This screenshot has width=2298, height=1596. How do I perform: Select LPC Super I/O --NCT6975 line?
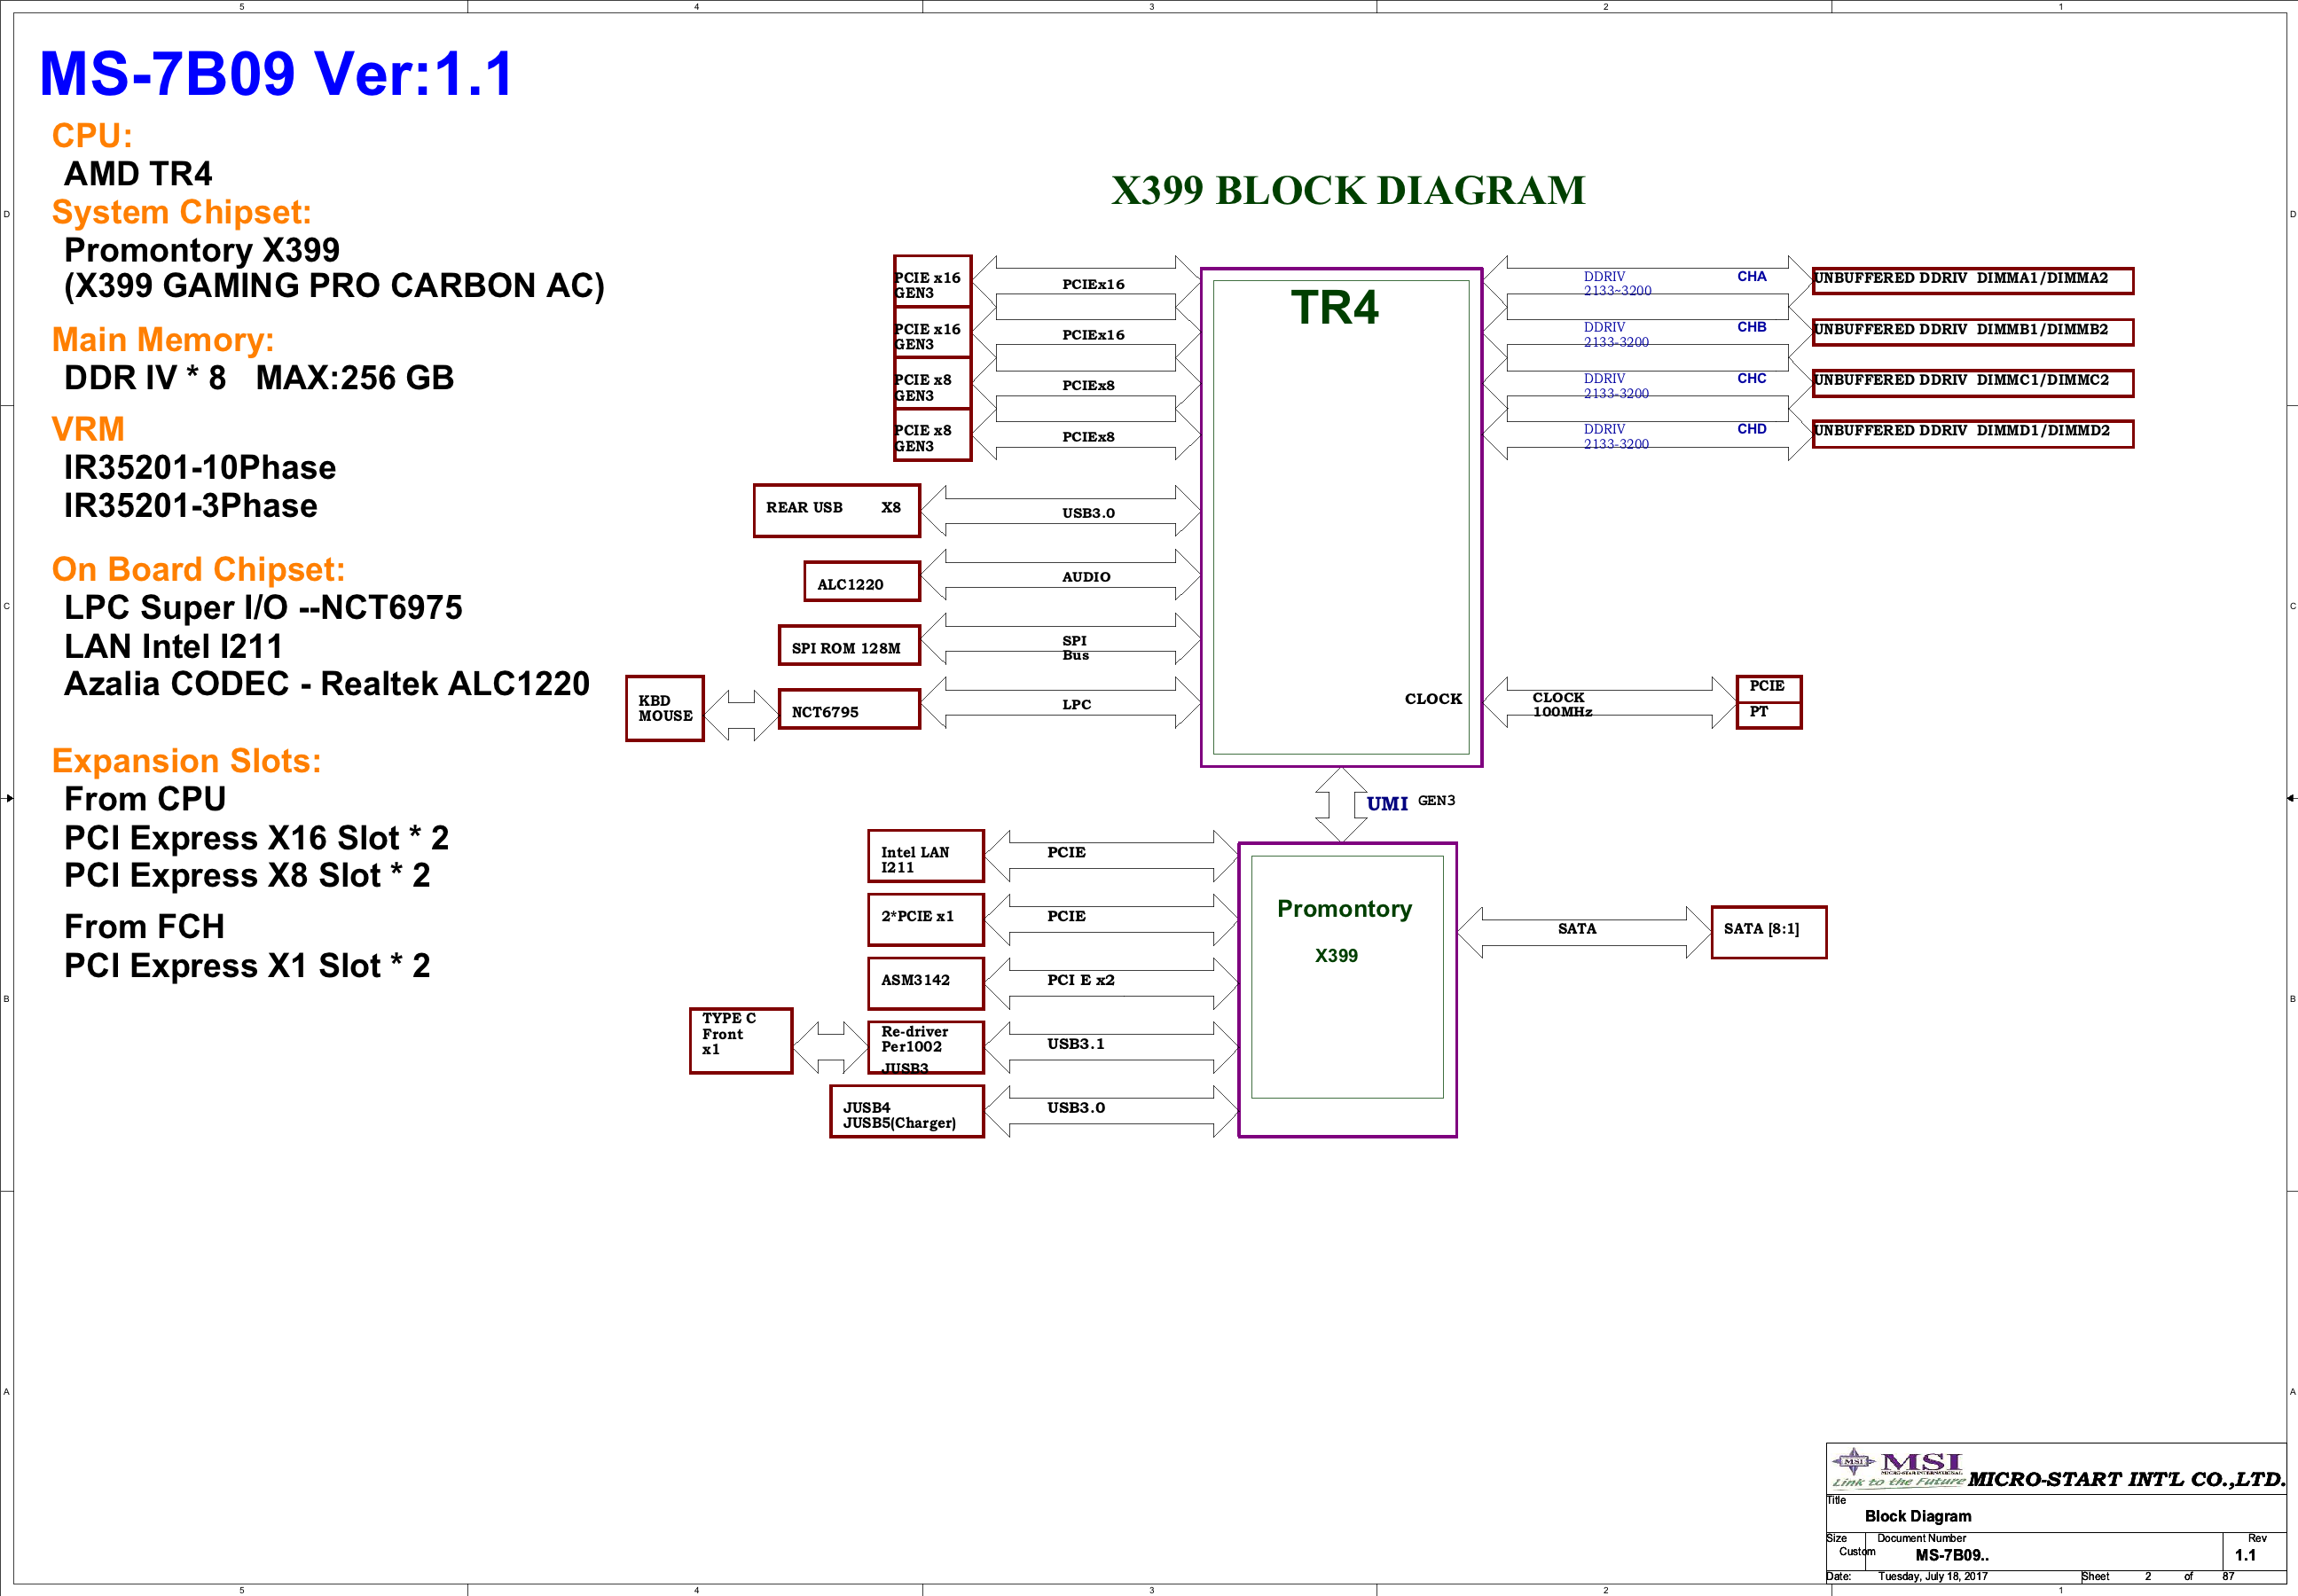(x=263, y=608)
